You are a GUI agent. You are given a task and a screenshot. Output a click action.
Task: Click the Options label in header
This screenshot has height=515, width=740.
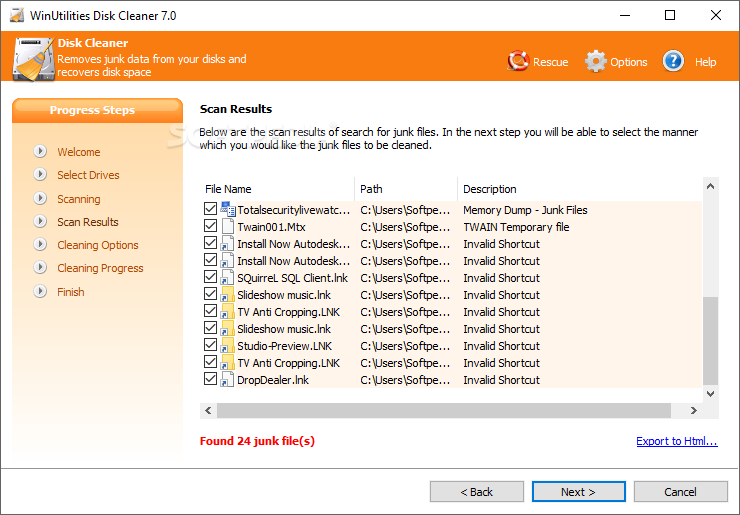629,62
